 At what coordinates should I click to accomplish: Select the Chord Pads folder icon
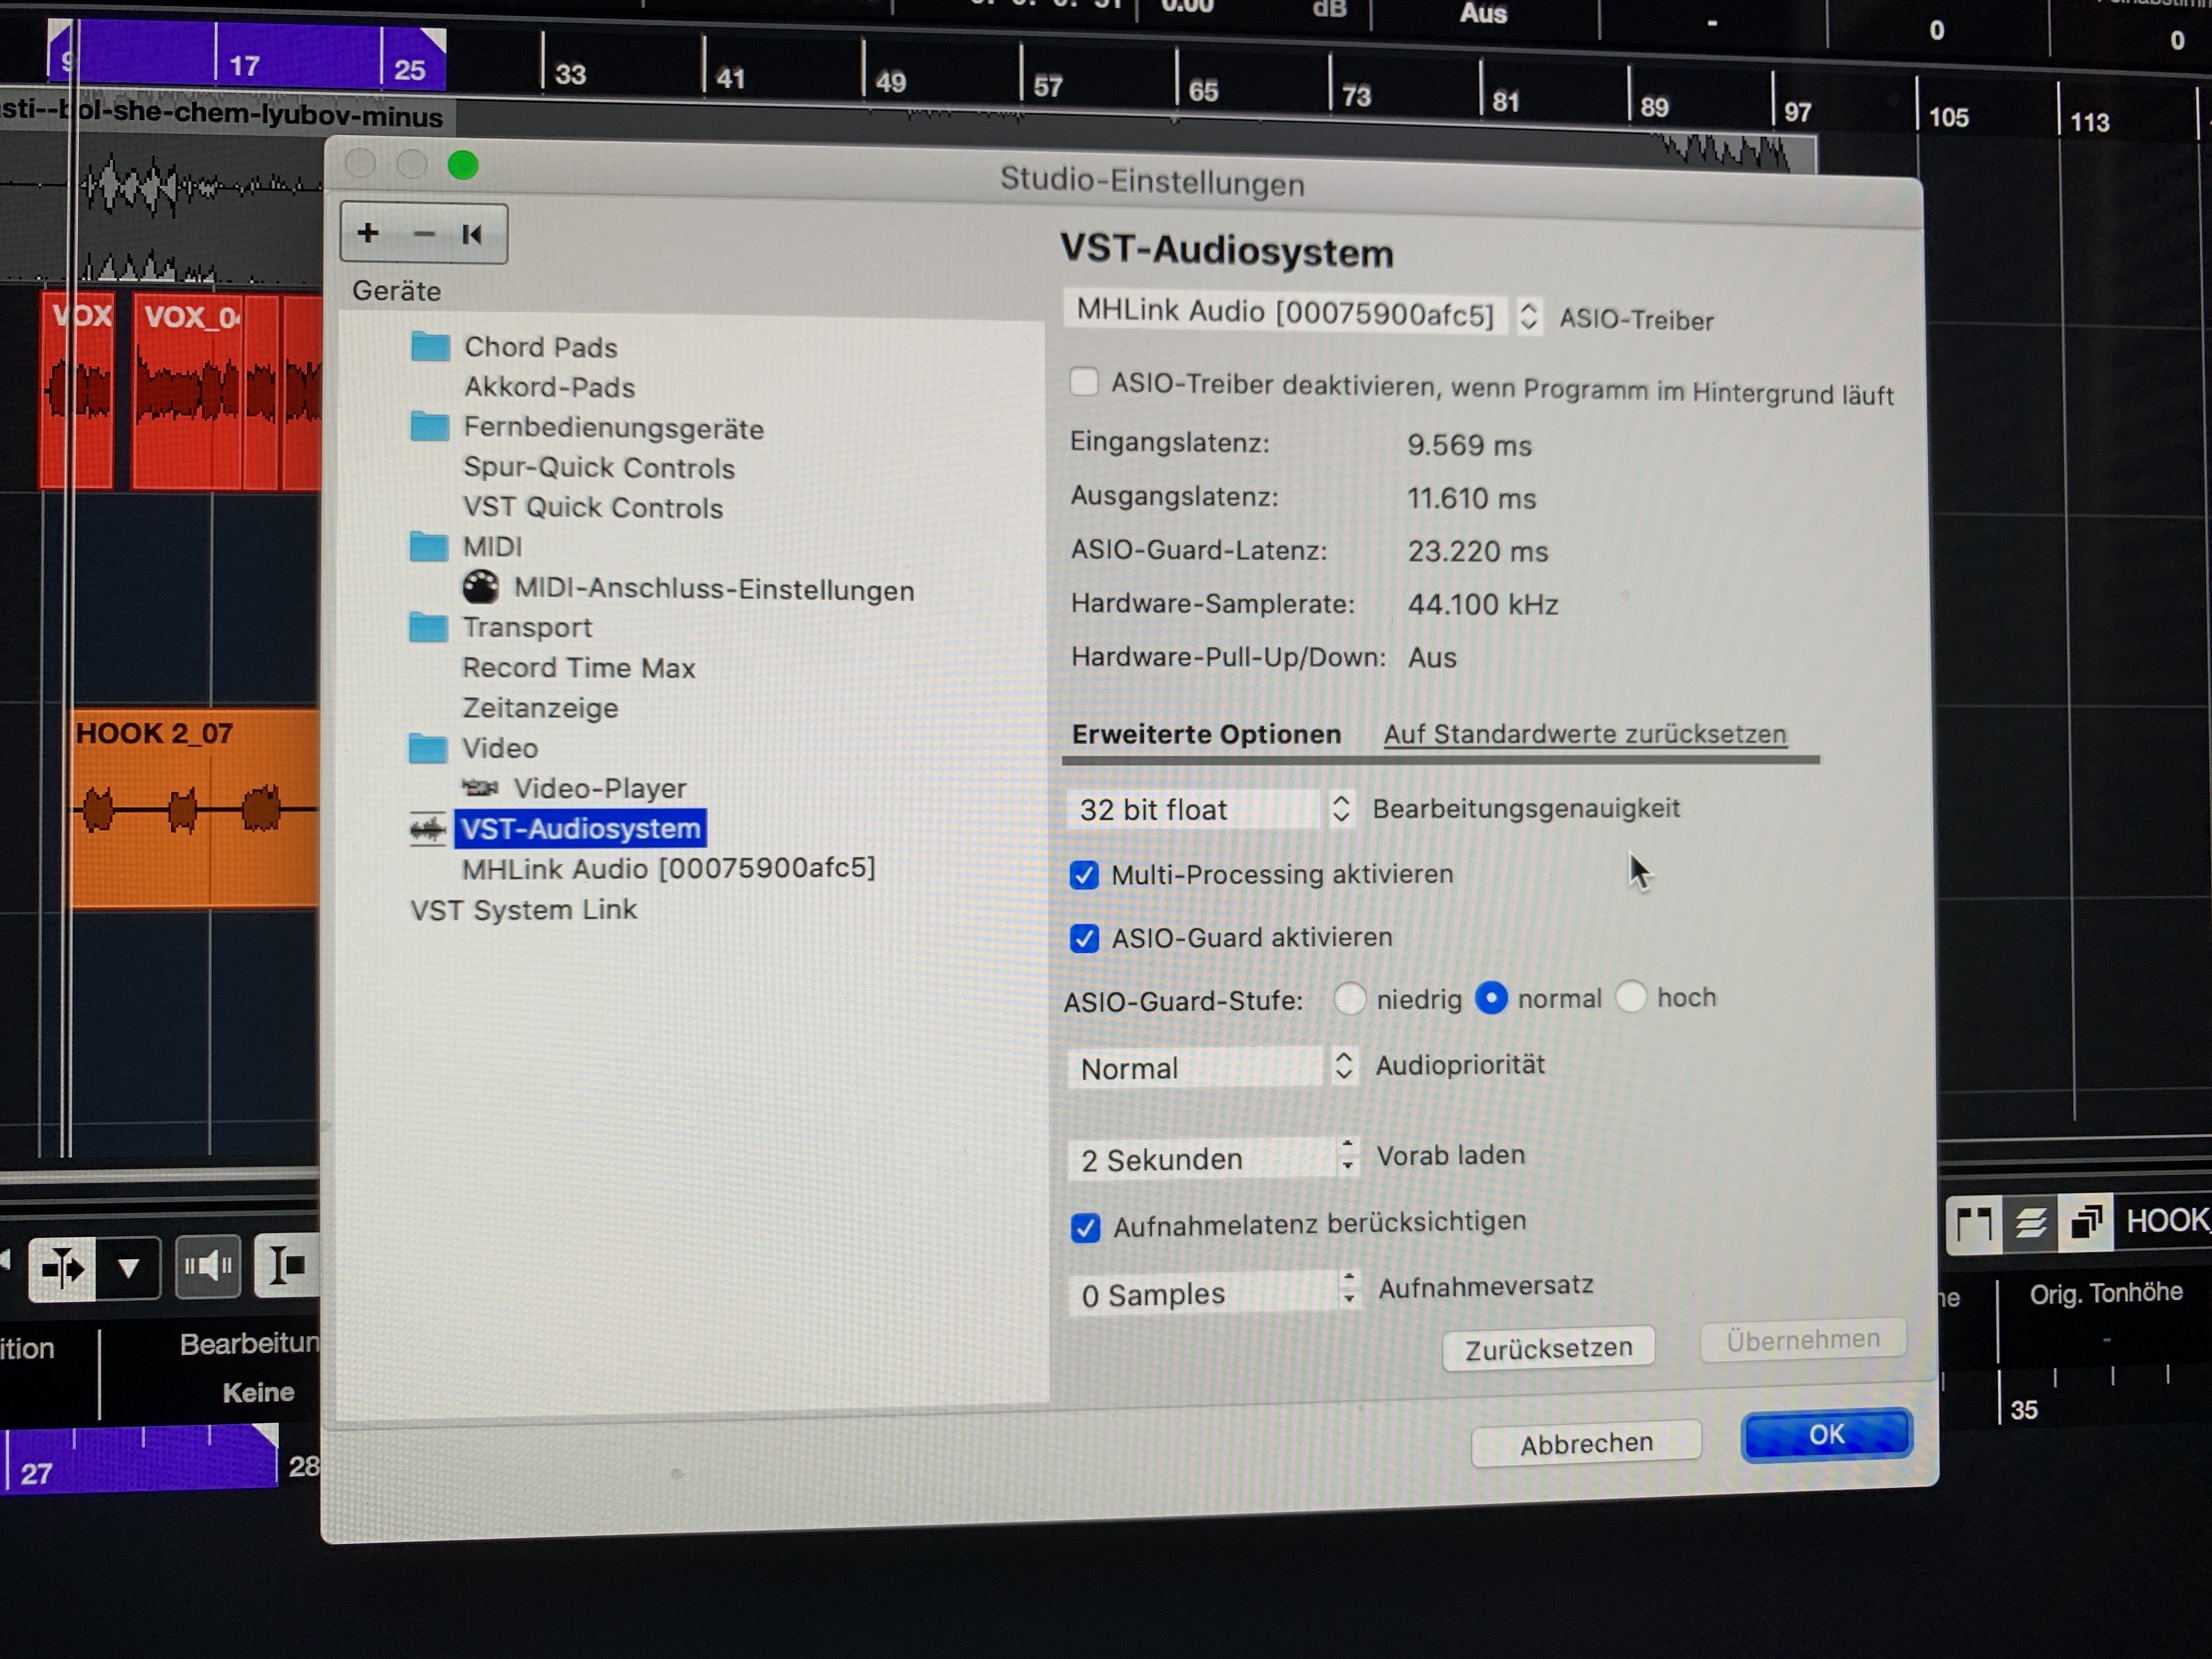[430, 346]
